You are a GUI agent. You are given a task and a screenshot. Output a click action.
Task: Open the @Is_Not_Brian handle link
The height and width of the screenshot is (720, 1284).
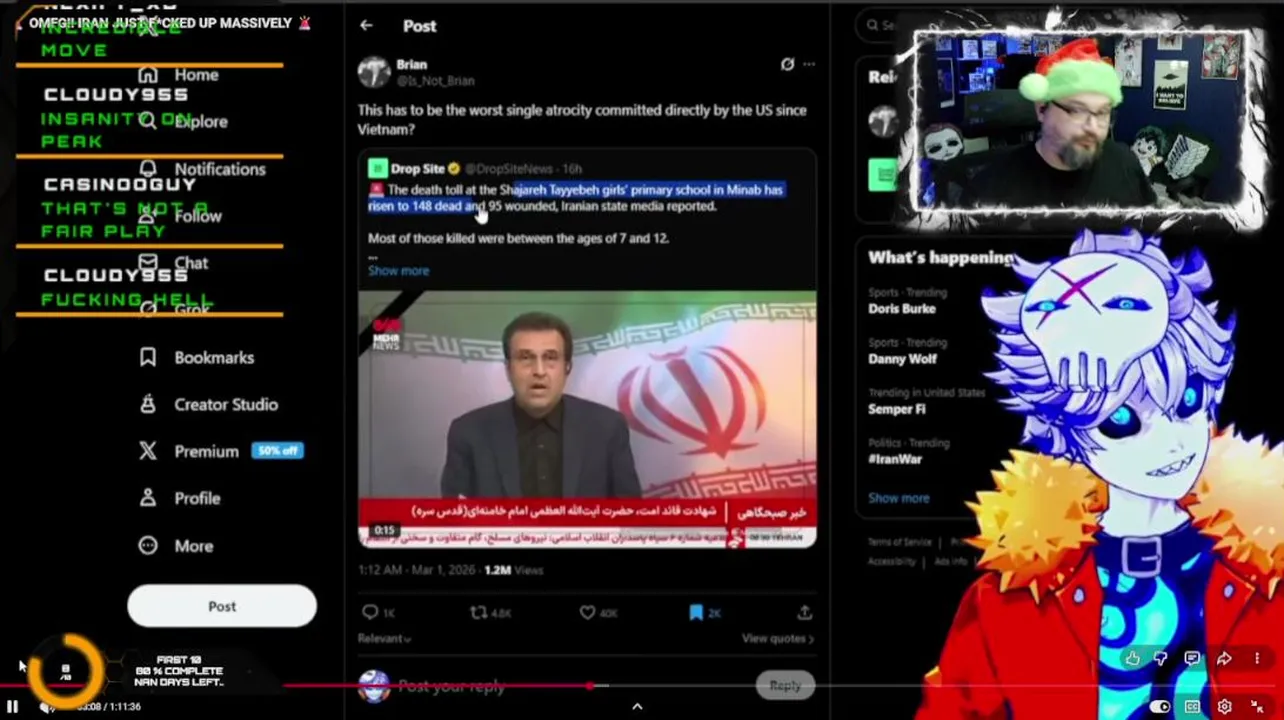click(435, 81)
